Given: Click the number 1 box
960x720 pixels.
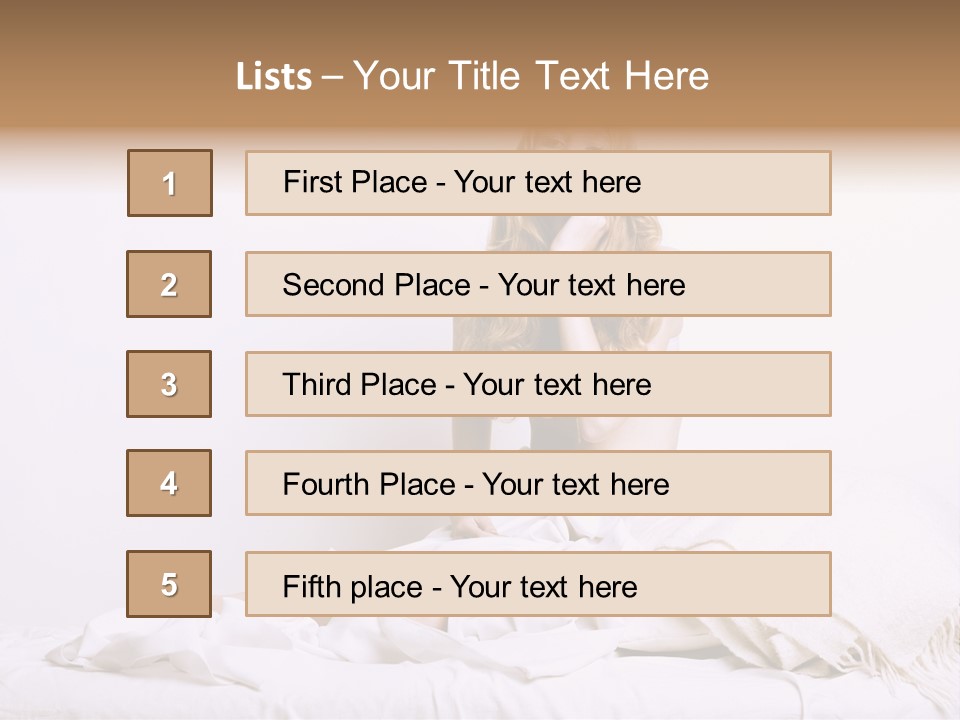Looking at the screenshot, I should click(170, 183).
